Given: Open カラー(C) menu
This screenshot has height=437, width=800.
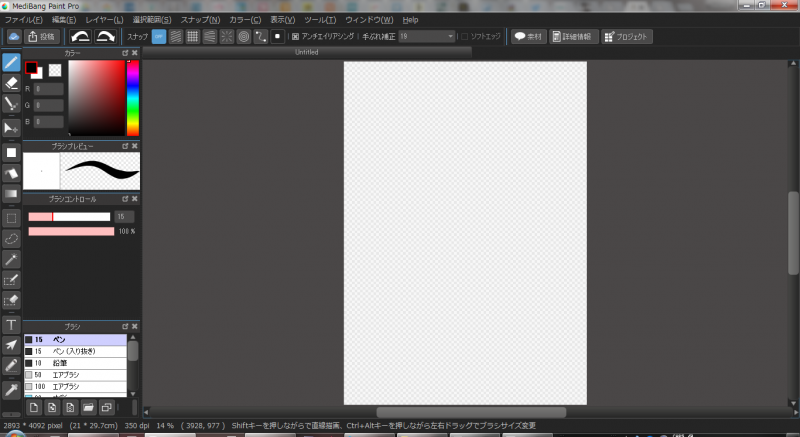Looking at the screenshot, I should tap(245, 20).
